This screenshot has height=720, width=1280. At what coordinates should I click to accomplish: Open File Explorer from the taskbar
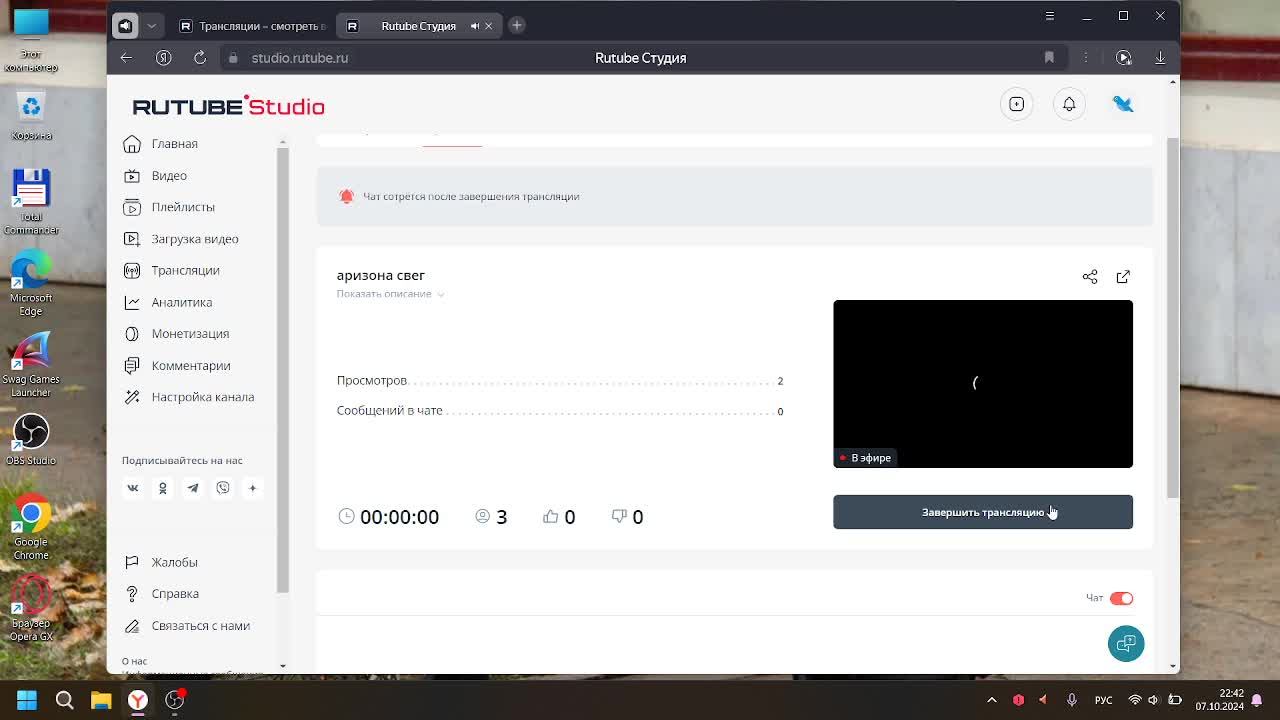click(101, 700)
